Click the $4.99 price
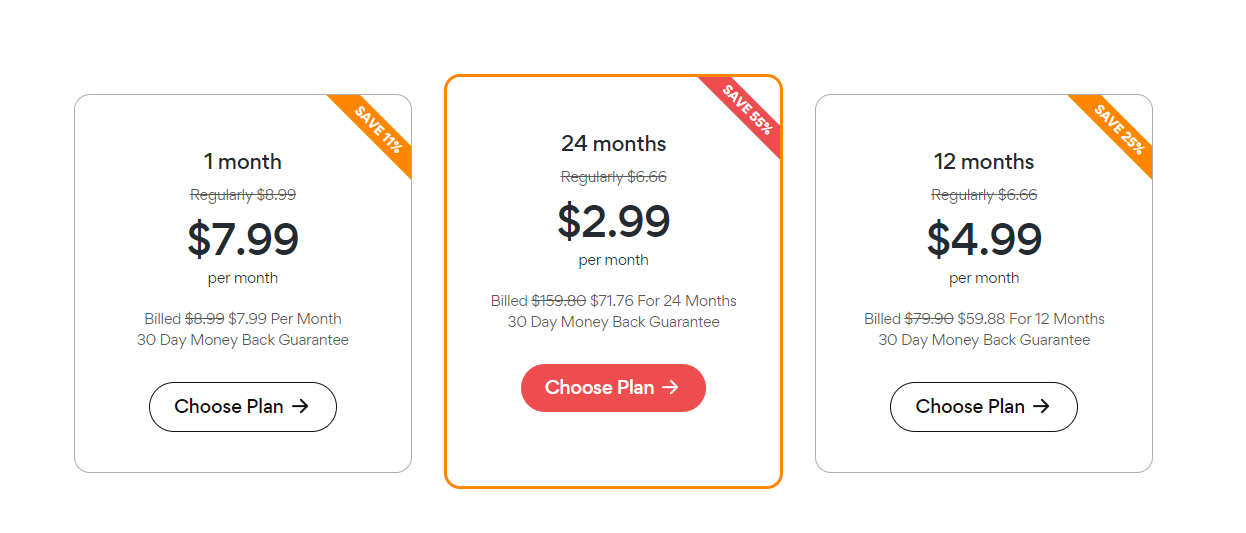 tap(984, 239)
